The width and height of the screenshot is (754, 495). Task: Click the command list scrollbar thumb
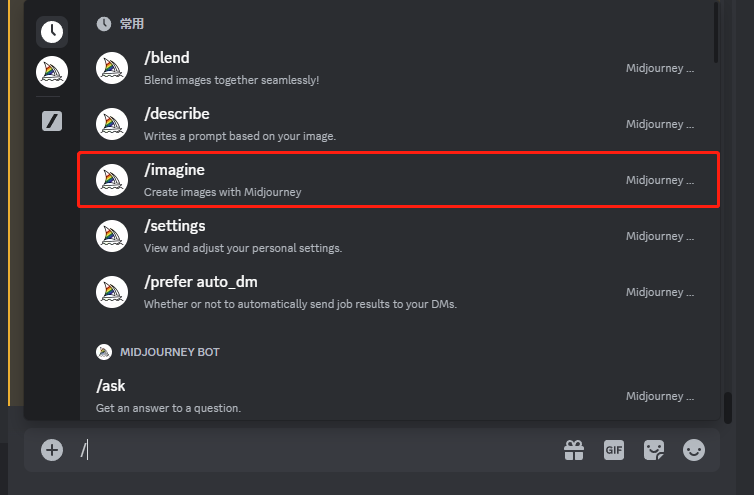pos(716,33)
